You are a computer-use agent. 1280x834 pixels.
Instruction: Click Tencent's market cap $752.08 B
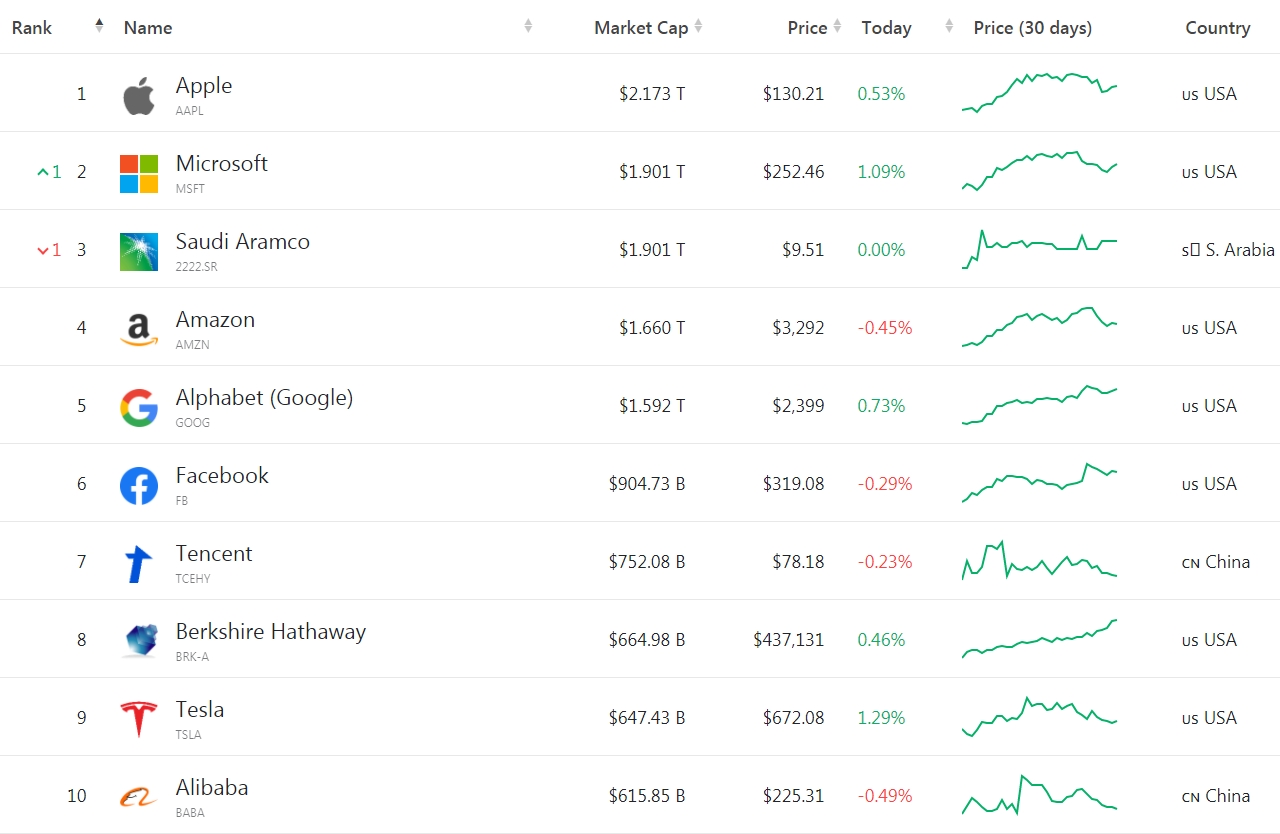coord(647,562)
